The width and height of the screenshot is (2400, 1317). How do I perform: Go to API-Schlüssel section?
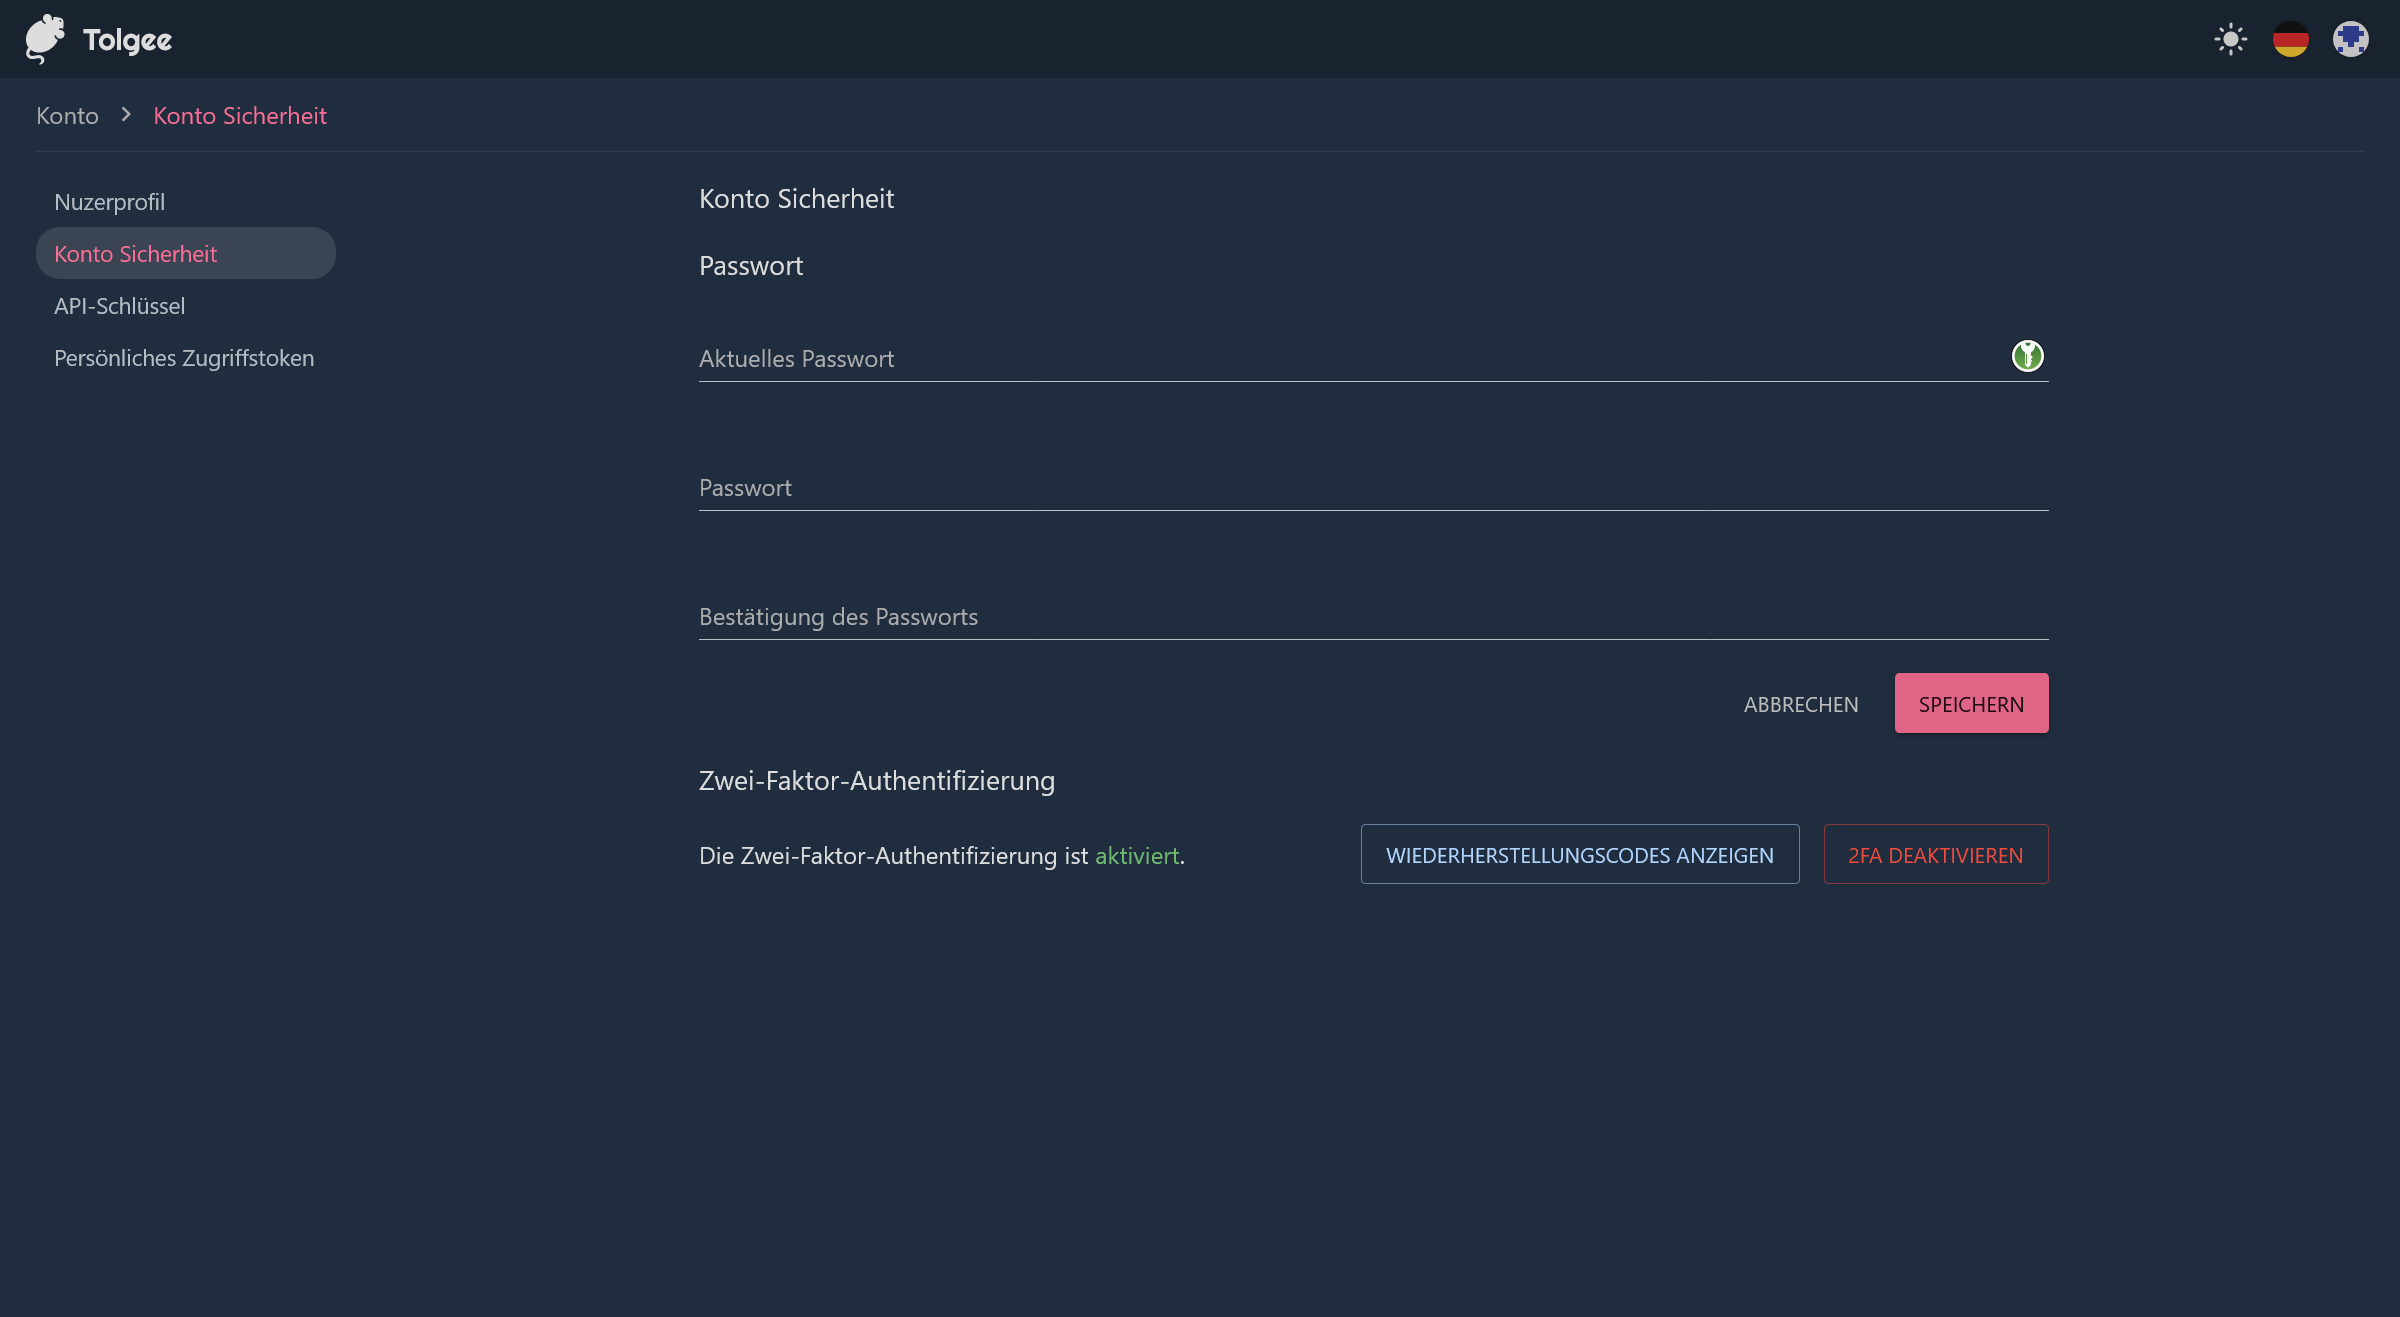(120, 306)
